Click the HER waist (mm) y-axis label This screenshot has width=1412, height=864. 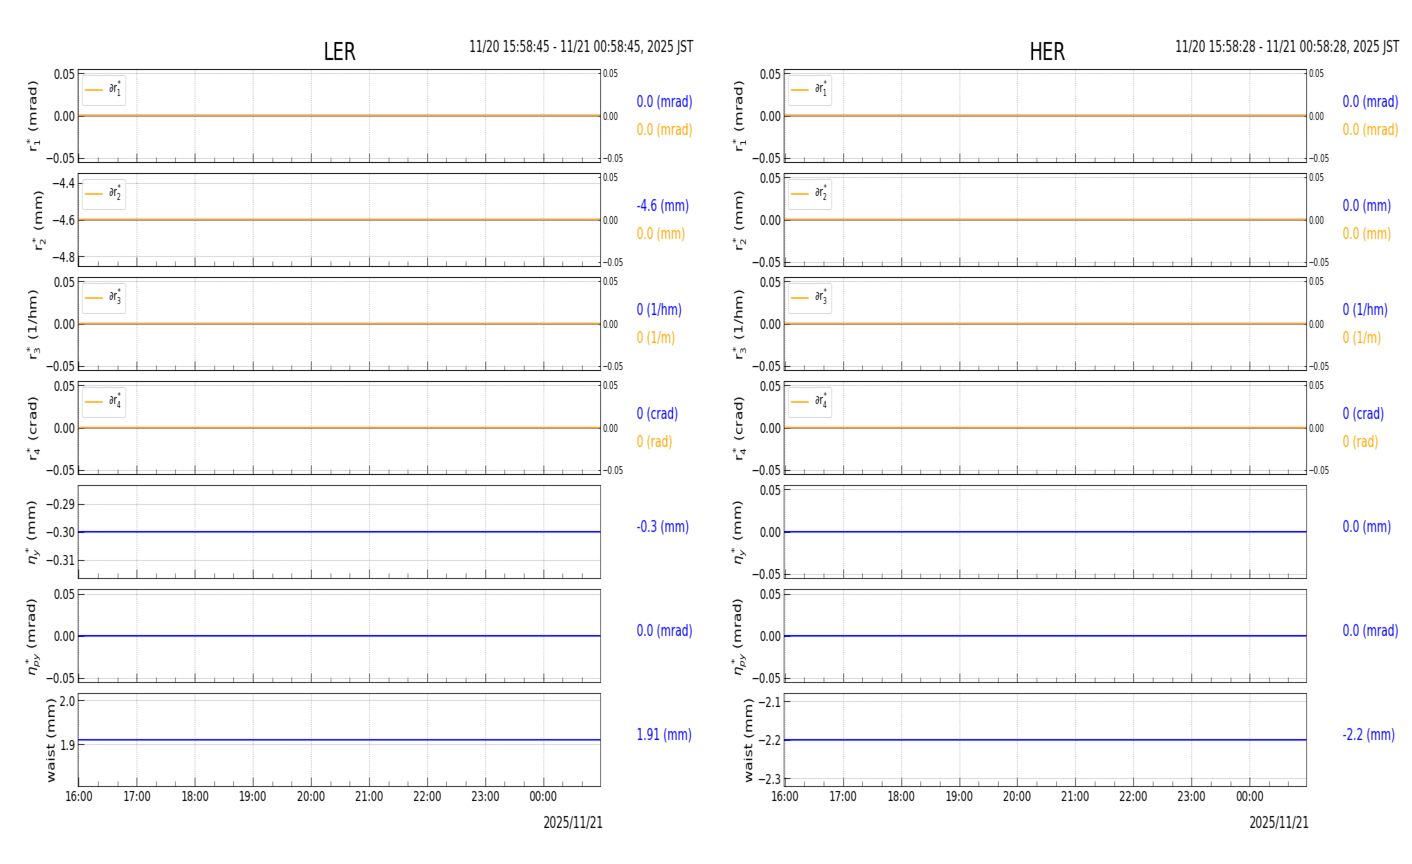[x=748, y=740]
